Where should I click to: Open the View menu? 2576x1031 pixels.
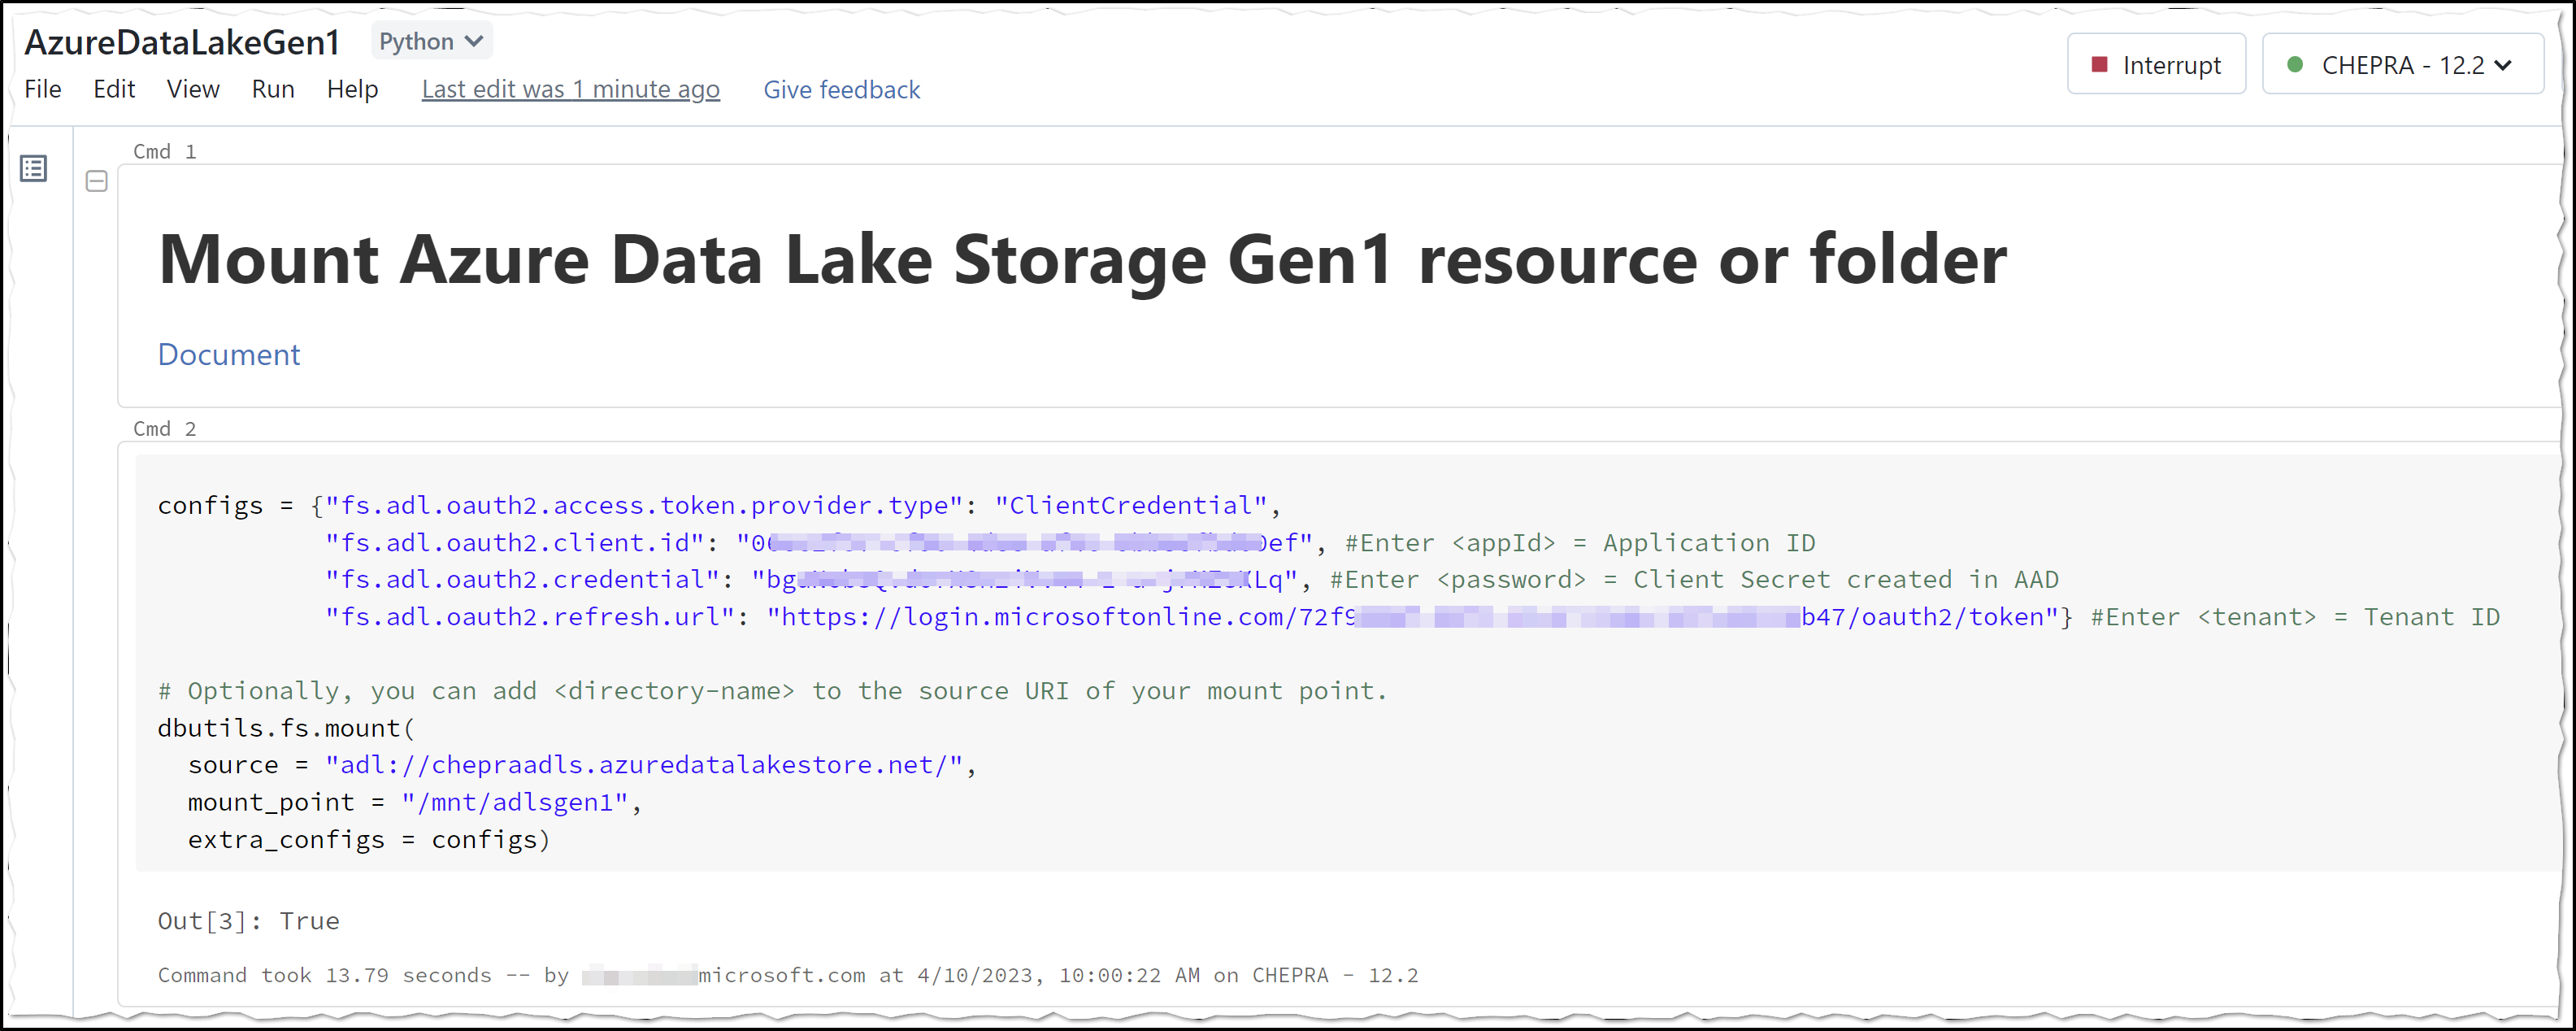193,89
